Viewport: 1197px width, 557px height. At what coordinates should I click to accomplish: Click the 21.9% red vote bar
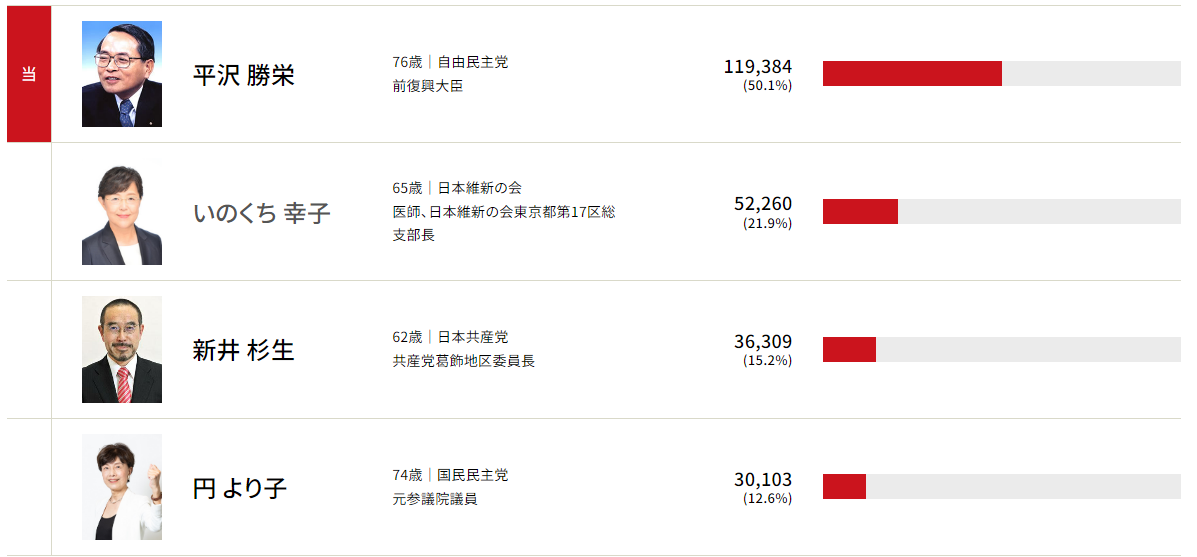click(860, 212)
